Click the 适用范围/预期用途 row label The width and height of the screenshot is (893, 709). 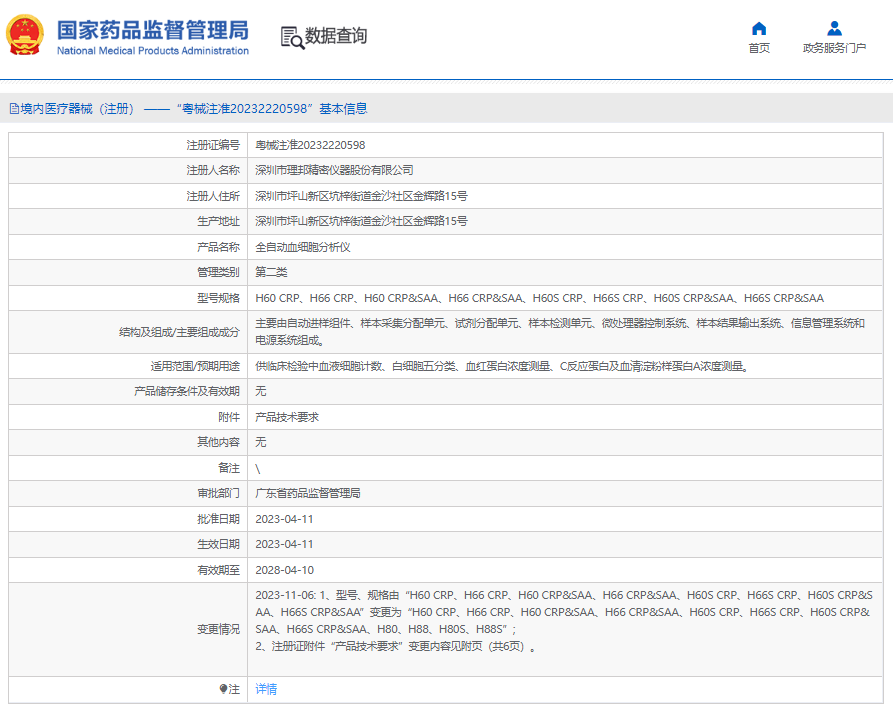point(195,366)
